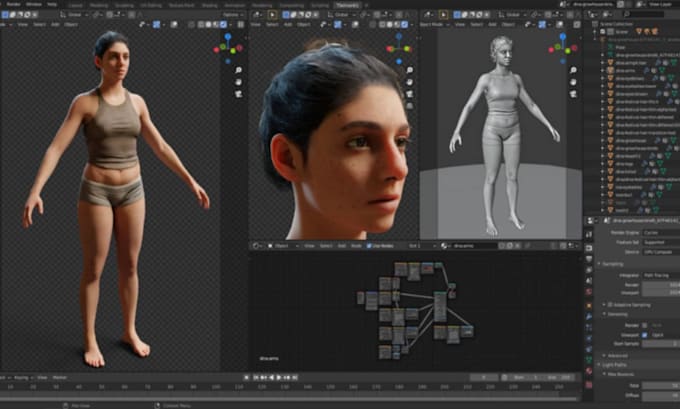Click pan hand icon in right gray-model viewport

[573, 82]
